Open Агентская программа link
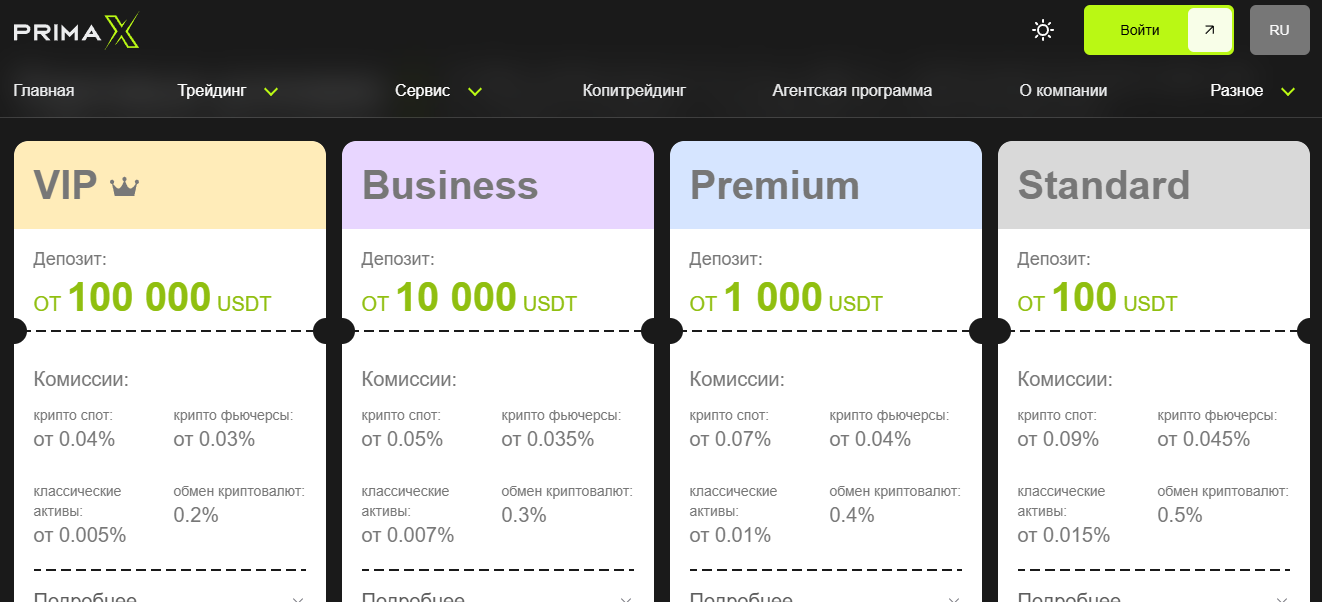This screenshot has height=602, width=1322. [852, 91]
